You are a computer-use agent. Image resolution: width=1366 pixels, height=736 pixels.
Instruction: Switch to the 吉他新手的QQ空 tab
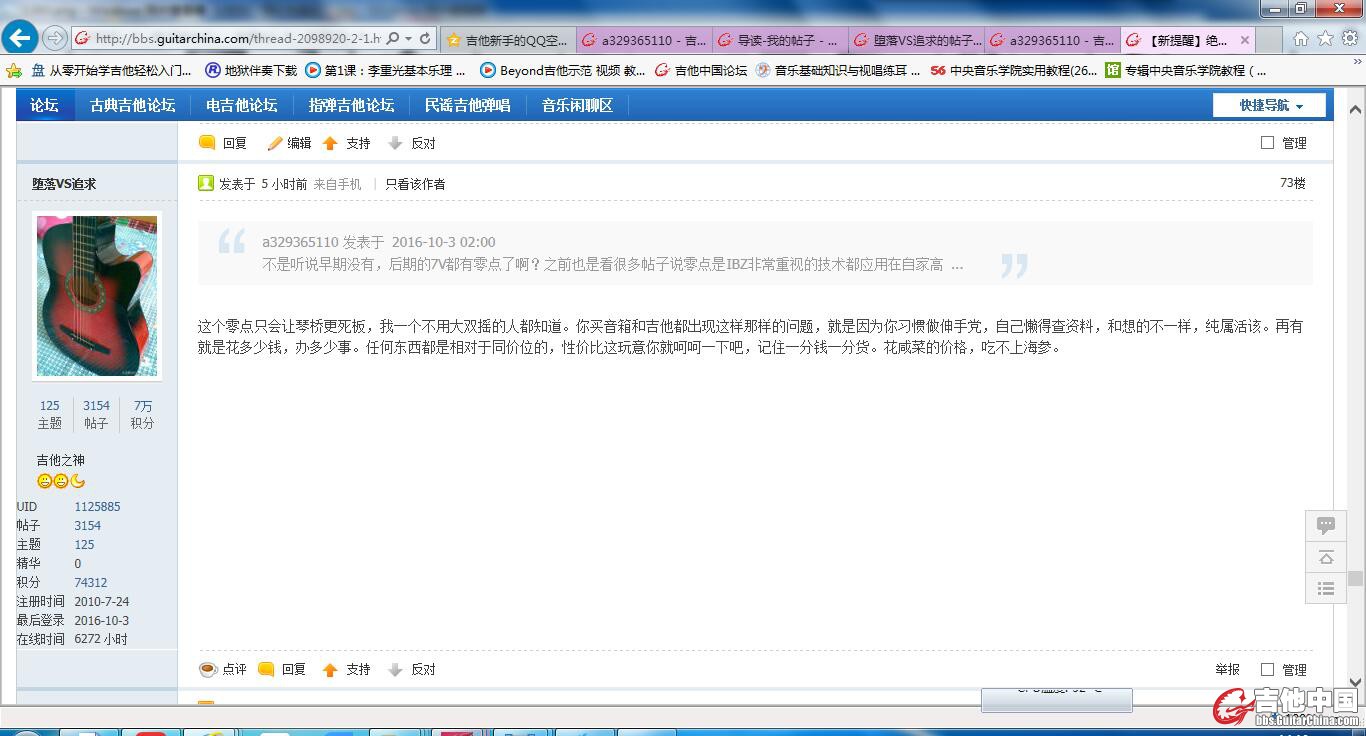[x=508, y=40]
